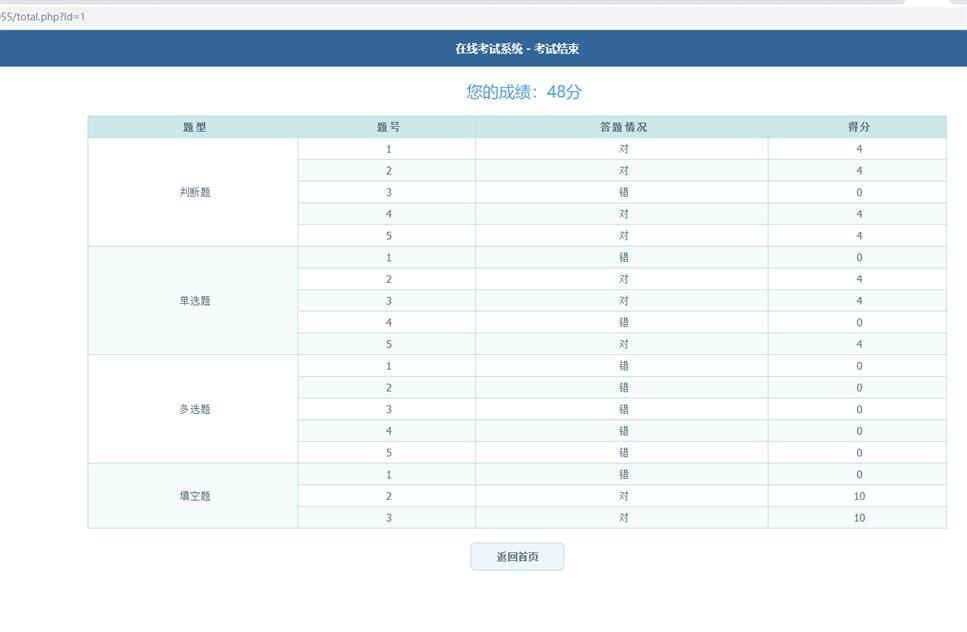Click score 4 for 判断题 question 1

coord(859,149)
